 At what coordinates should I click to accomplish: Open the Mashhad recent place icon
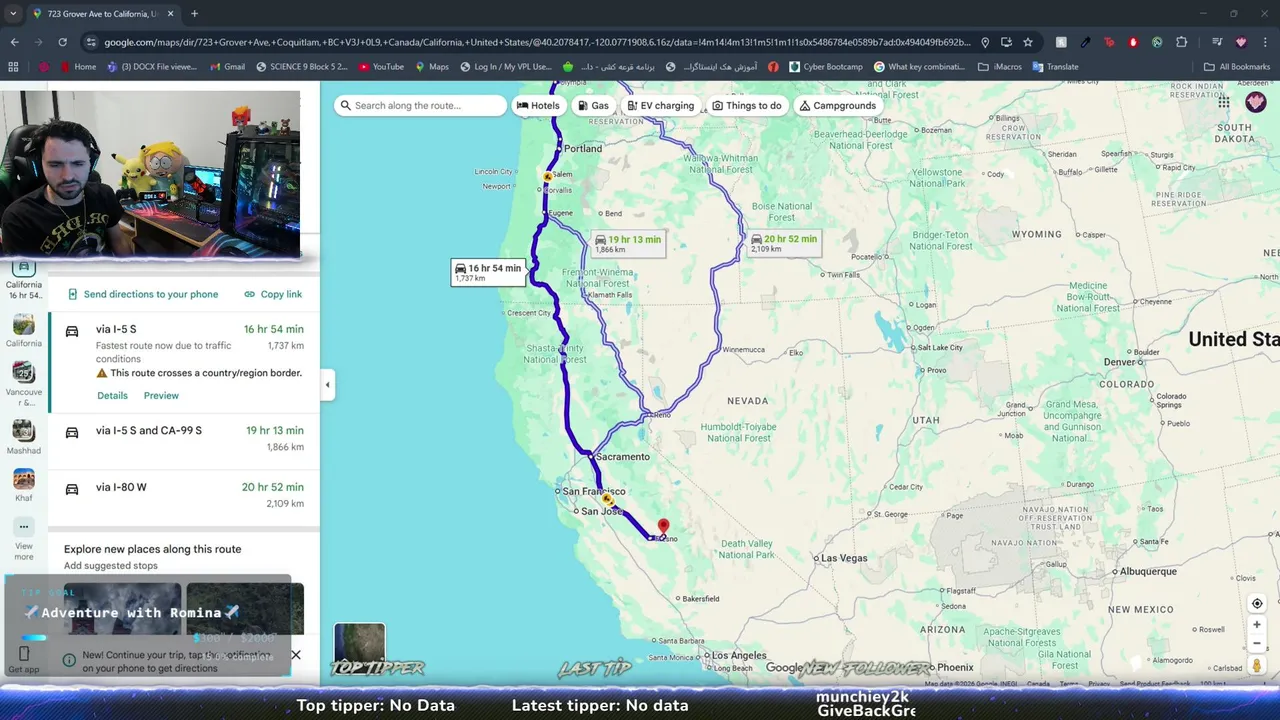click(24, 431)
